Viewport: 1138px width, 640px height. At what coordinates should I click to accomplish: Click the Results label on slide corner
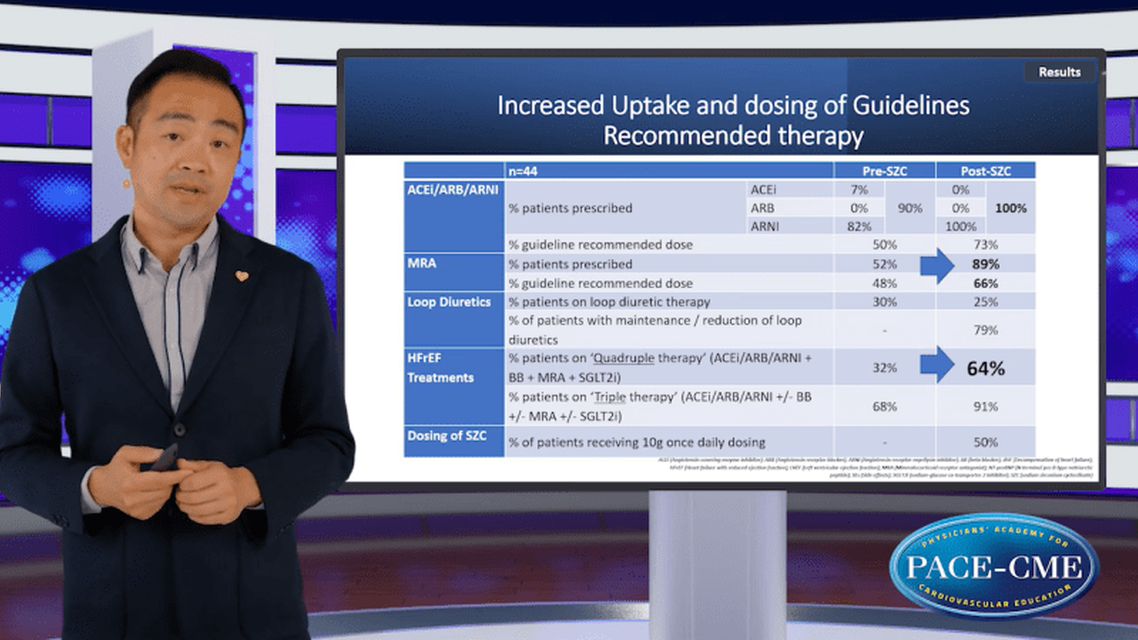tap(1059, 72)
